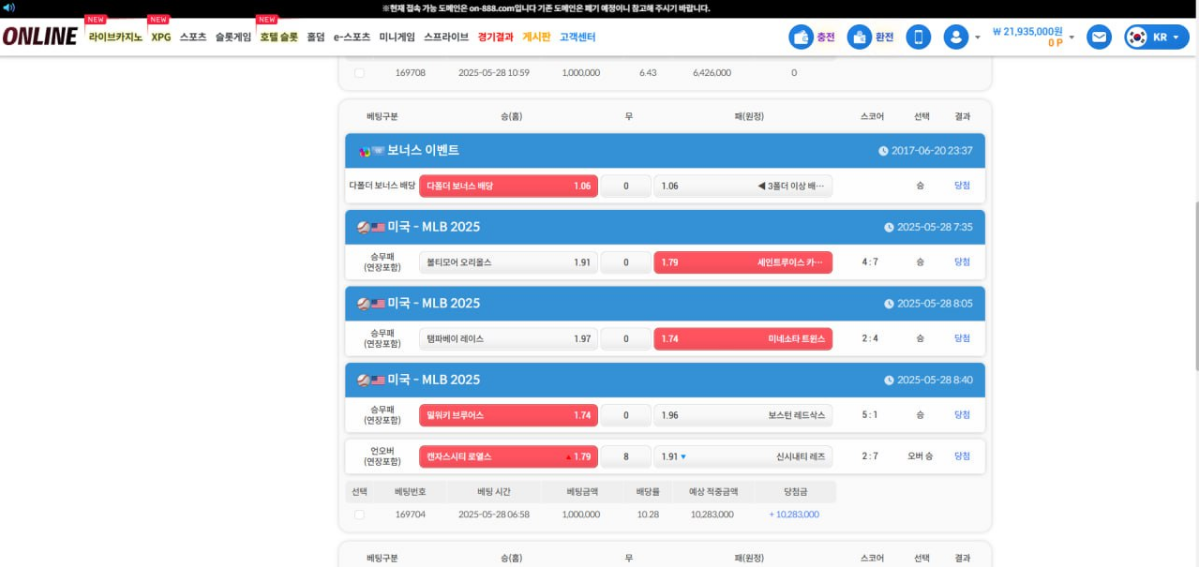Open the 스프라이브 menu
This screenshot has height=587, width=1204.
click(x=446, y=37)
